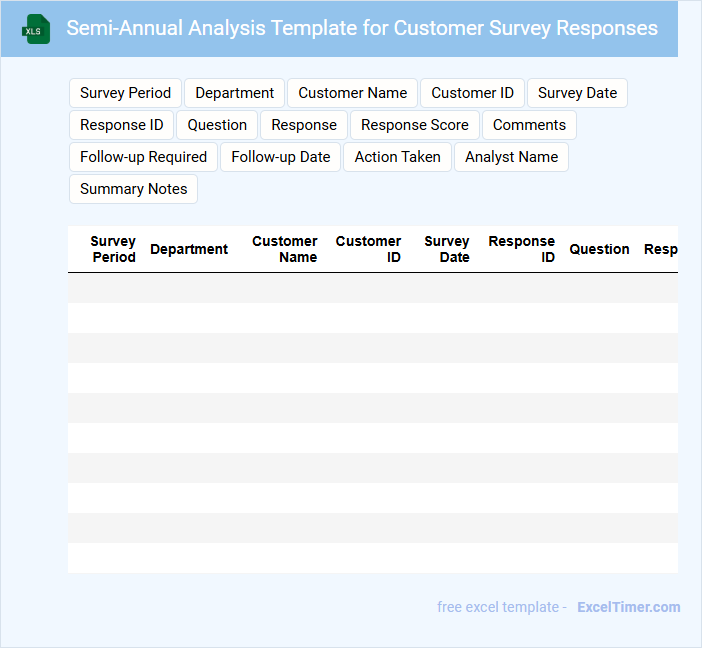Select the Response Score tag
Image resolution: width=702 pixels, height=648 pixels.
(x=414, y=125)
